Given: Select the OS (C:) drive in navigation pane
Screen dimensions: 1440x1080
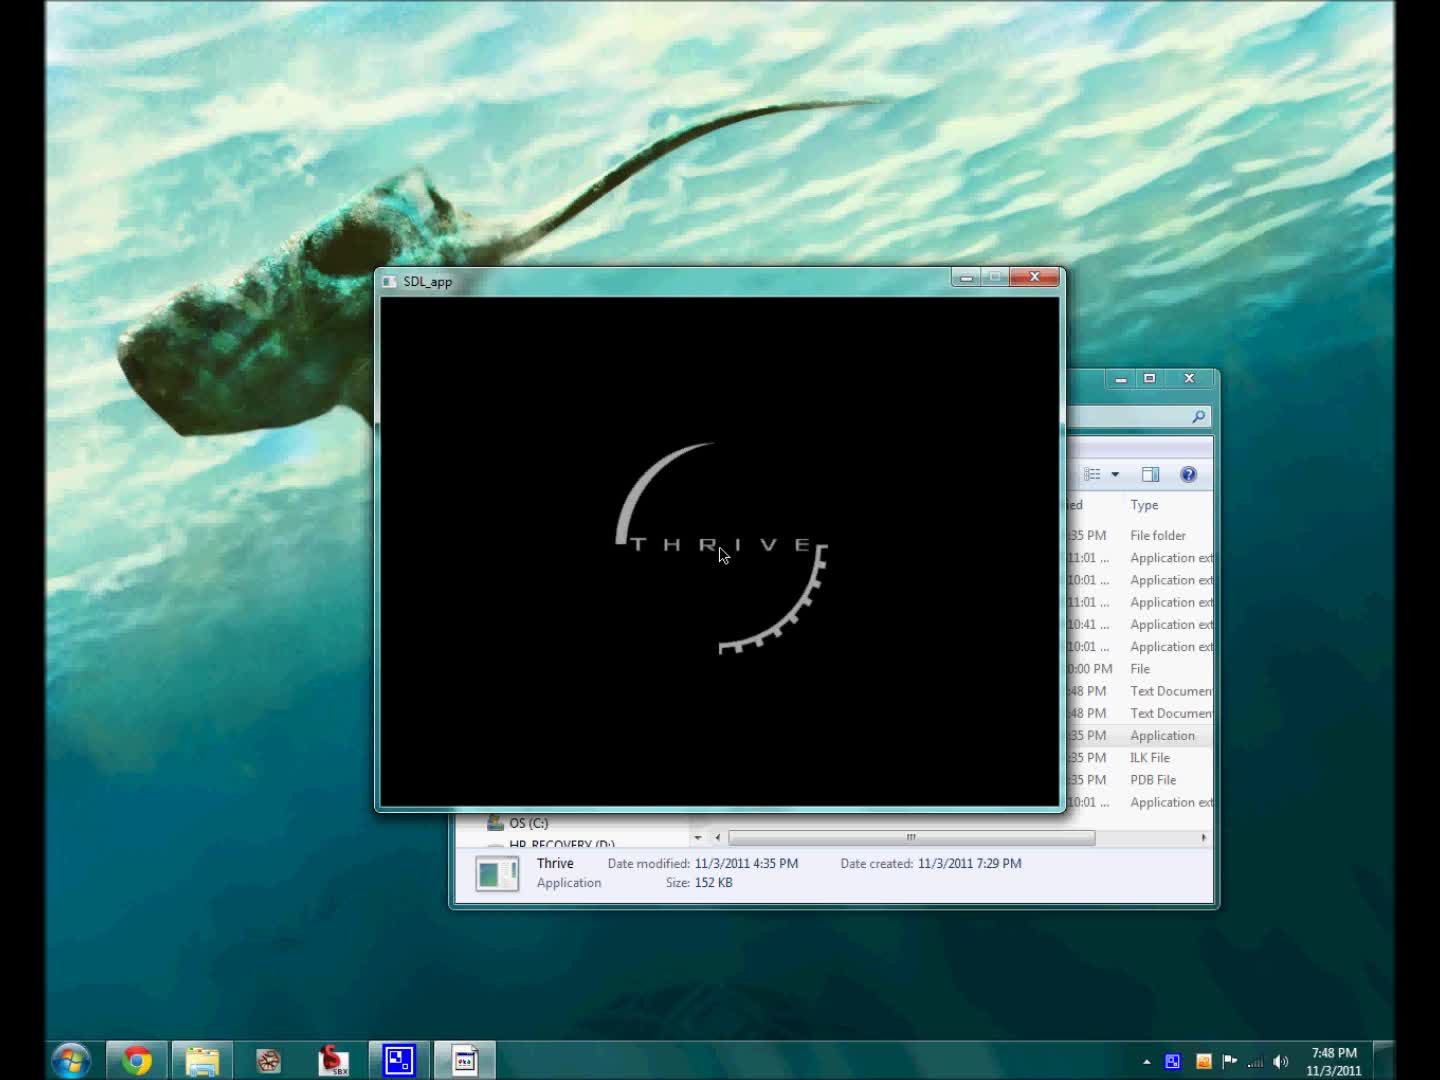Looking at the screenshot, I should click(528, 823).
